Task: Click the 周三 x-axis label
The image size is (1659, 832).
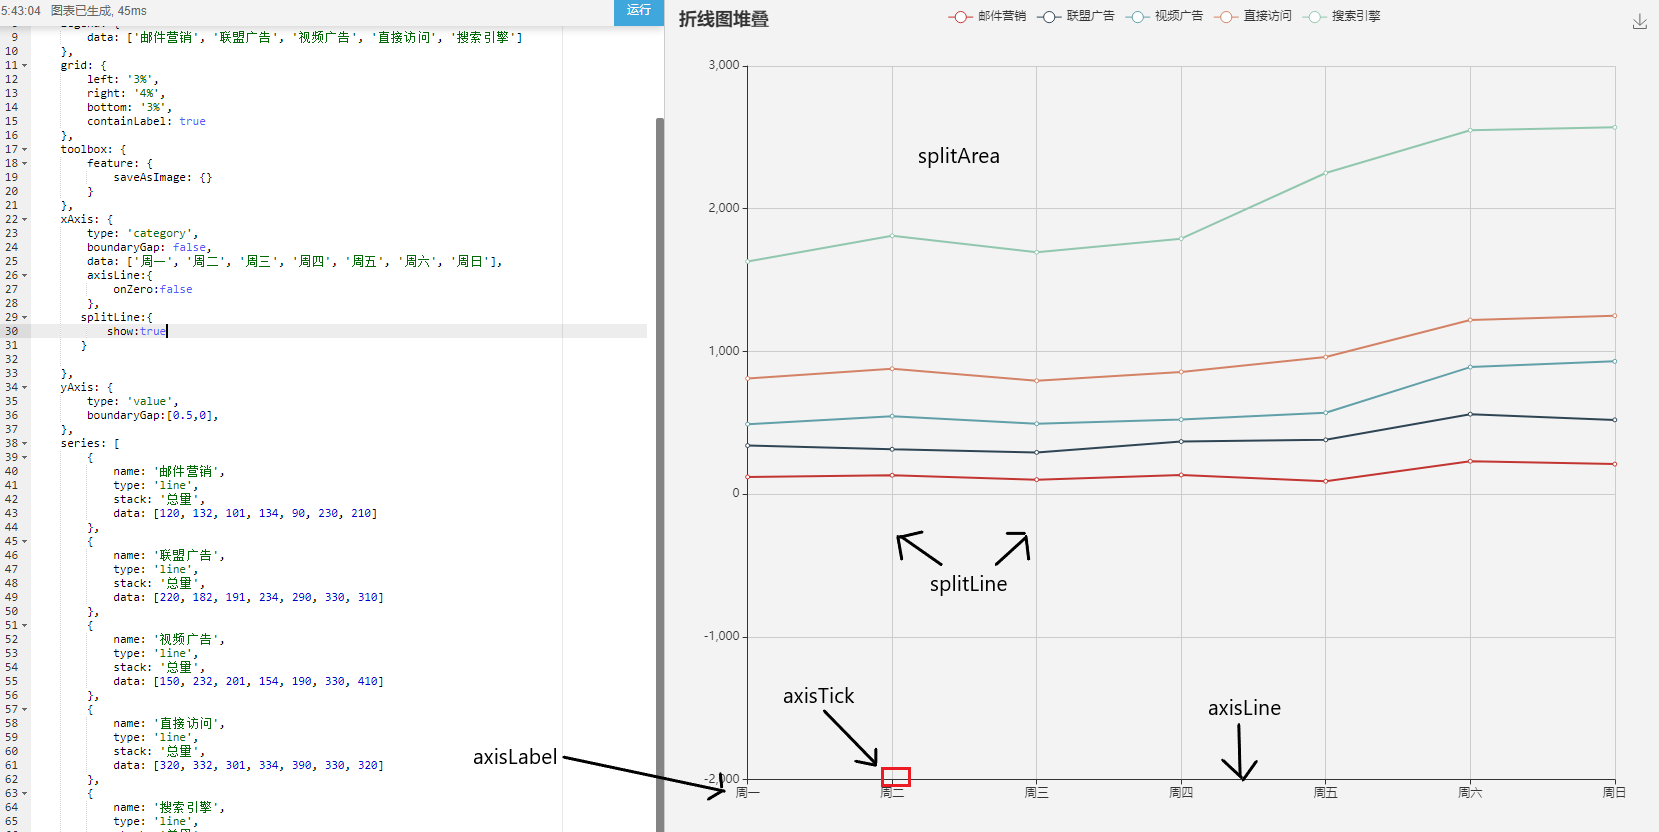Action: click(x=1037, y=792)
